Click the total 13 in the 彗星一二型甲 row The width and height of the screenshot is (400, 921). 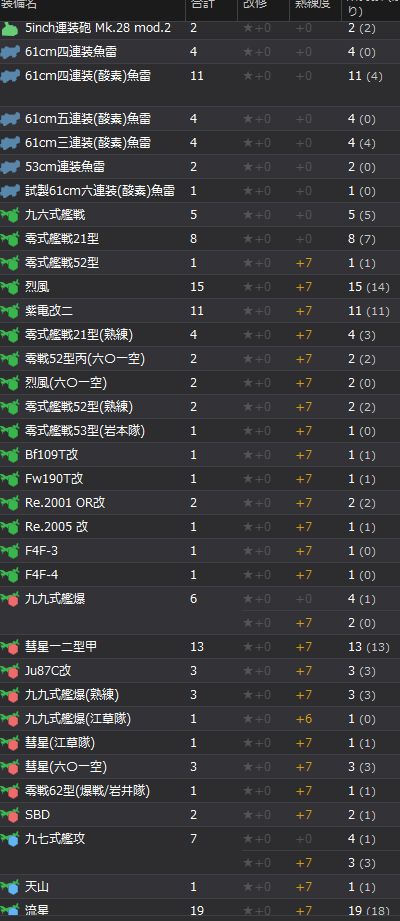click(197, 647)
